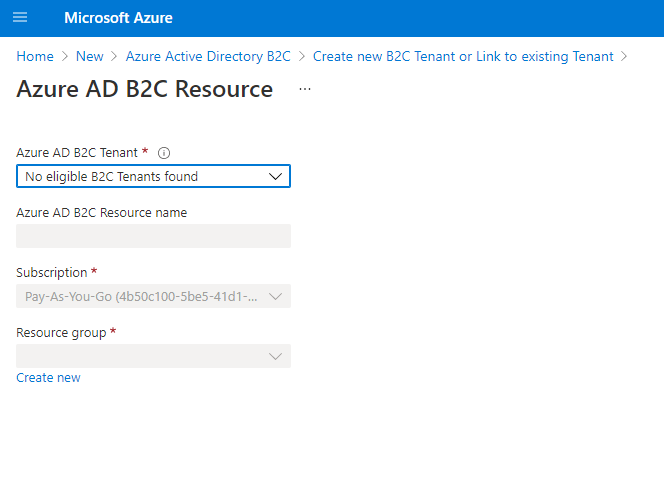Click the trailing chevron ending the breadcrumb trail
The image size is (664, 481).
point(625,57)
